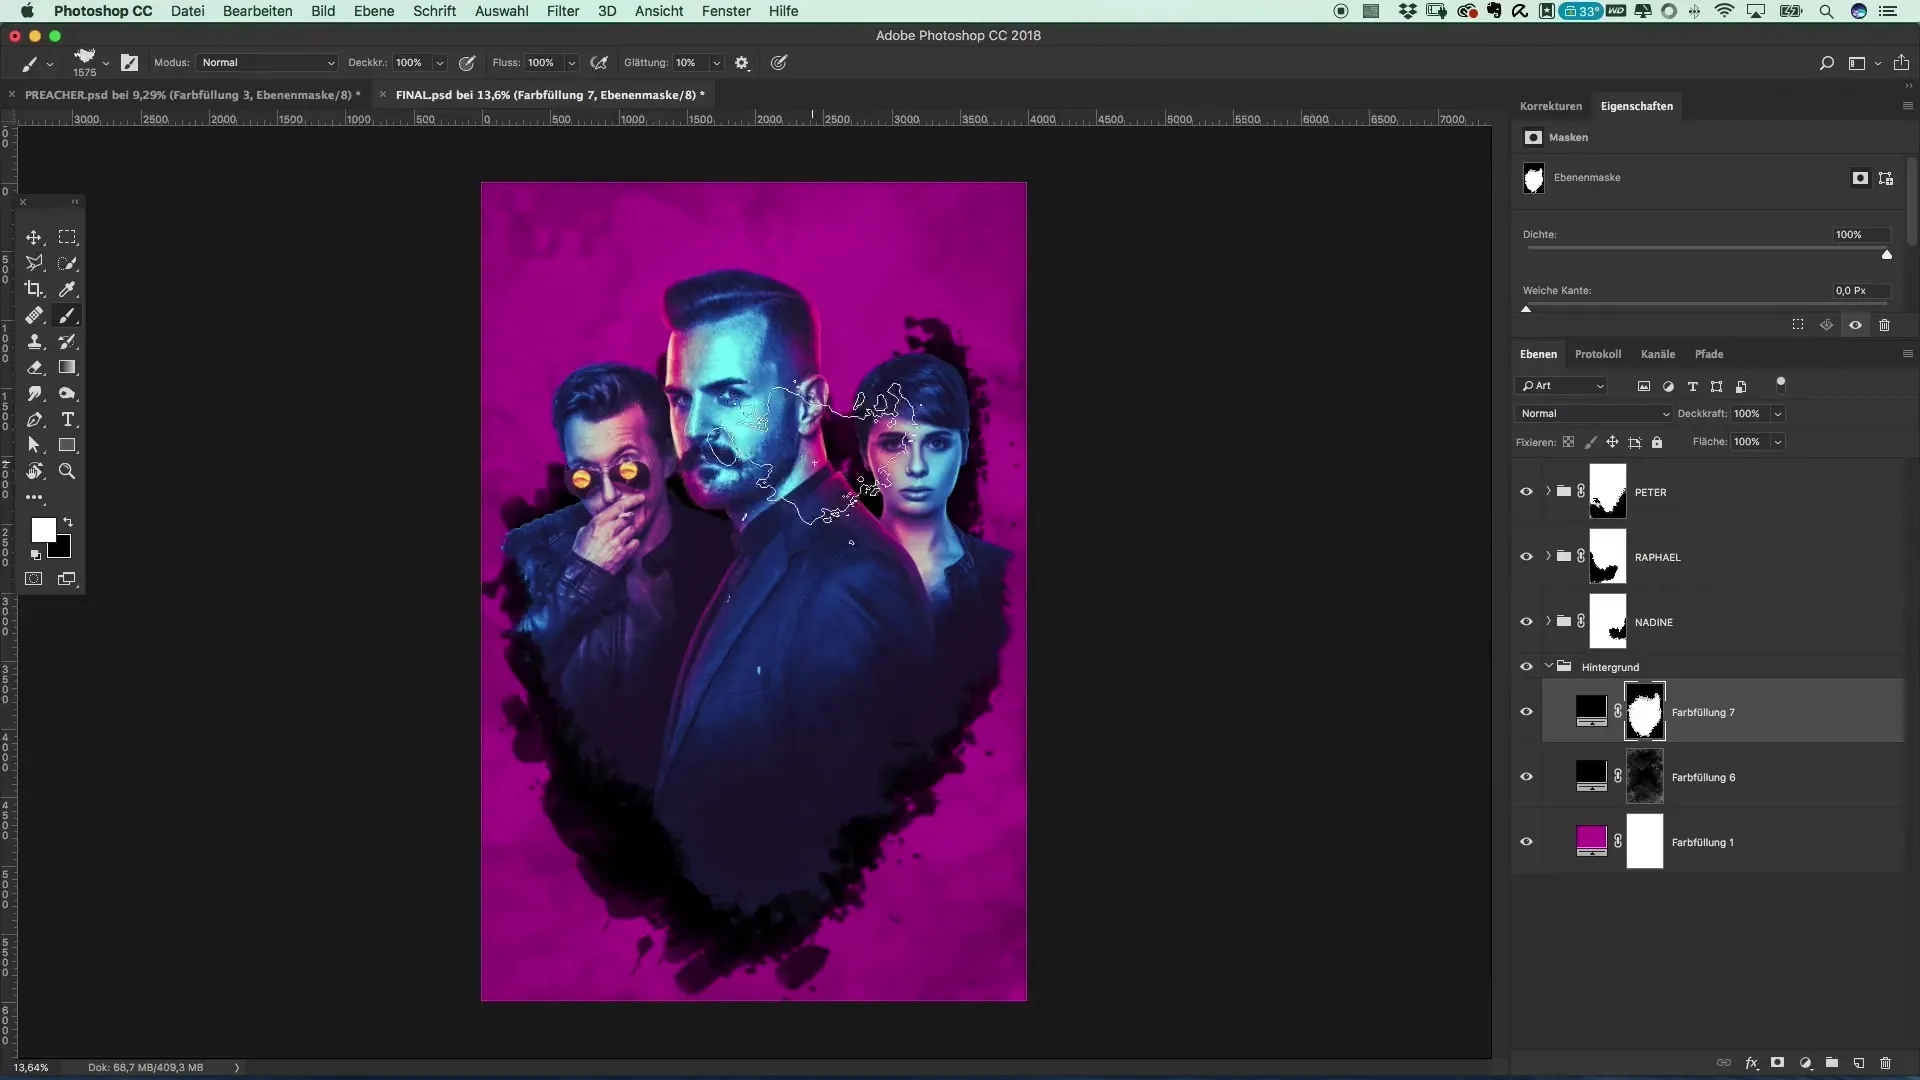
Task: Select the Healing Brush tool
Action: click(x=34, y=315)
